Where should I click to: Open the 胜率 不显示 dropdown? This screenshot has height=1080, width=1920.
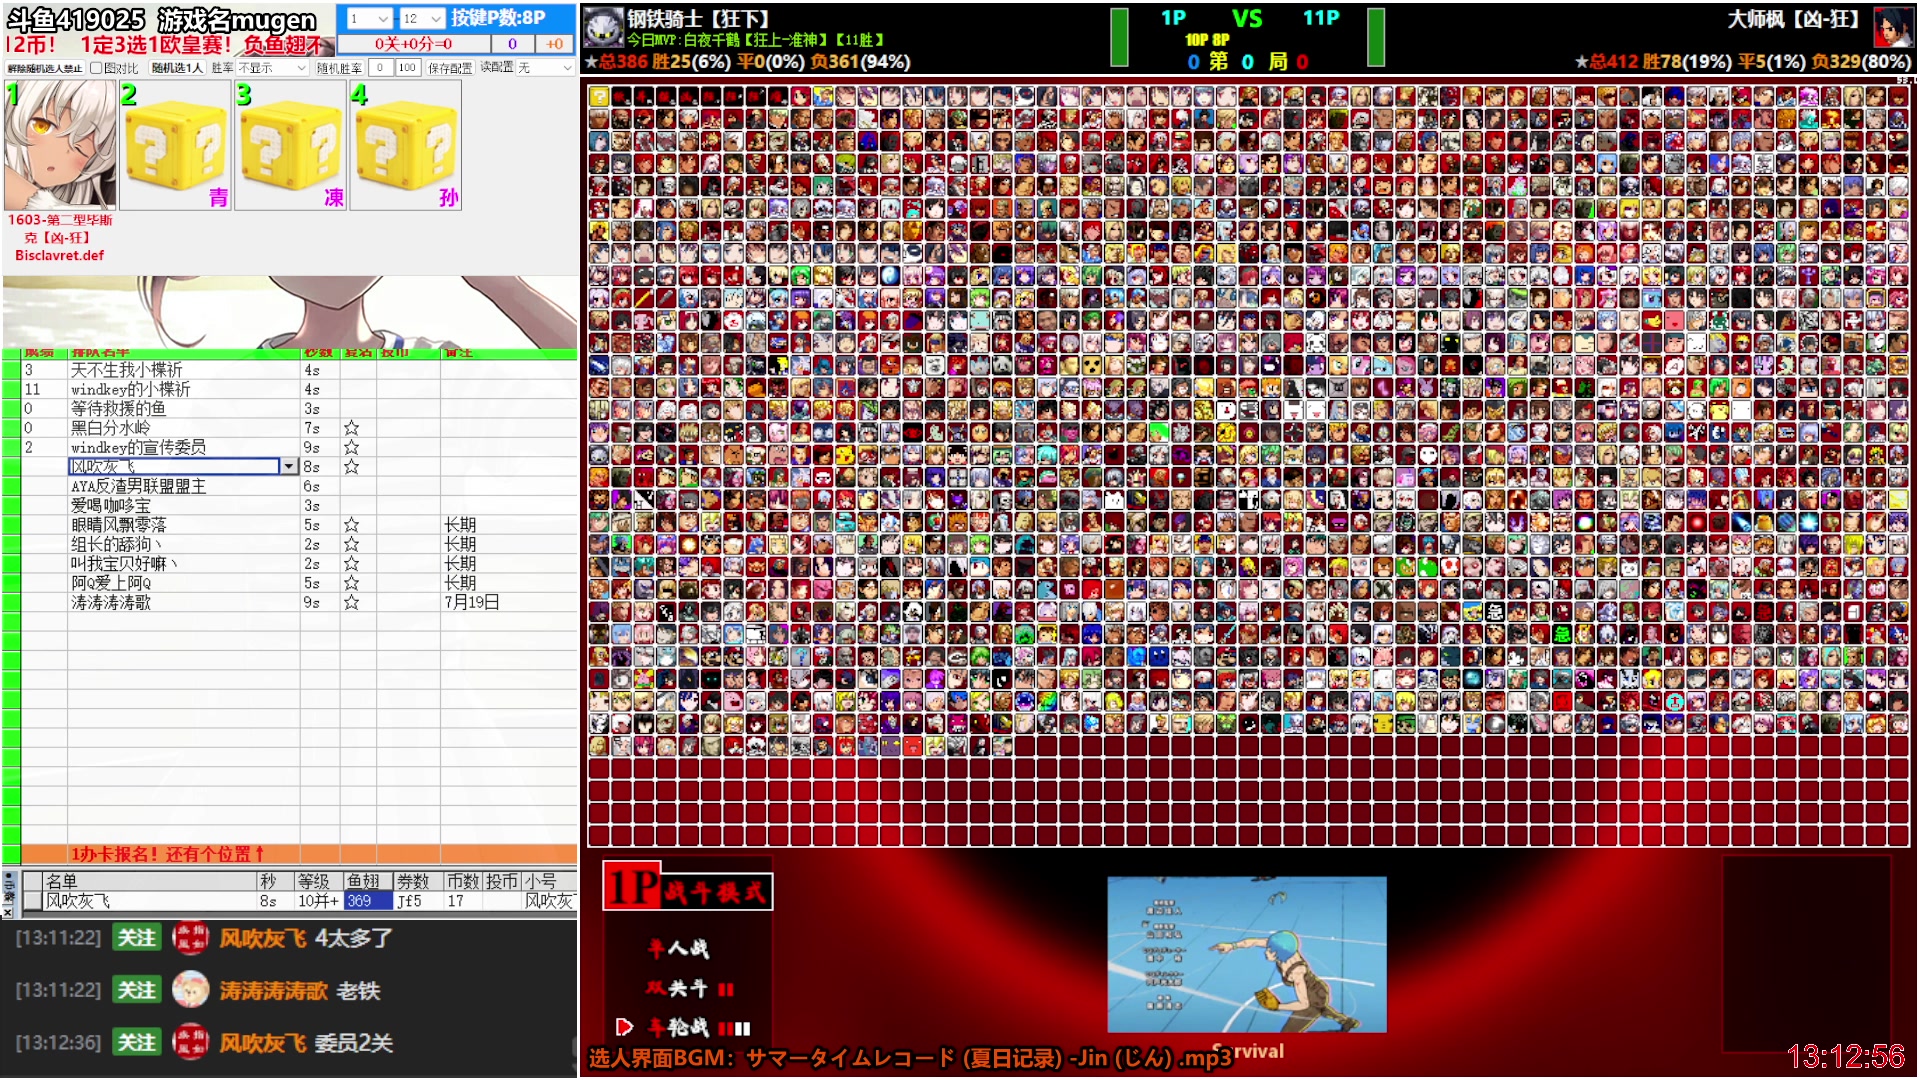tap(272, 68)
